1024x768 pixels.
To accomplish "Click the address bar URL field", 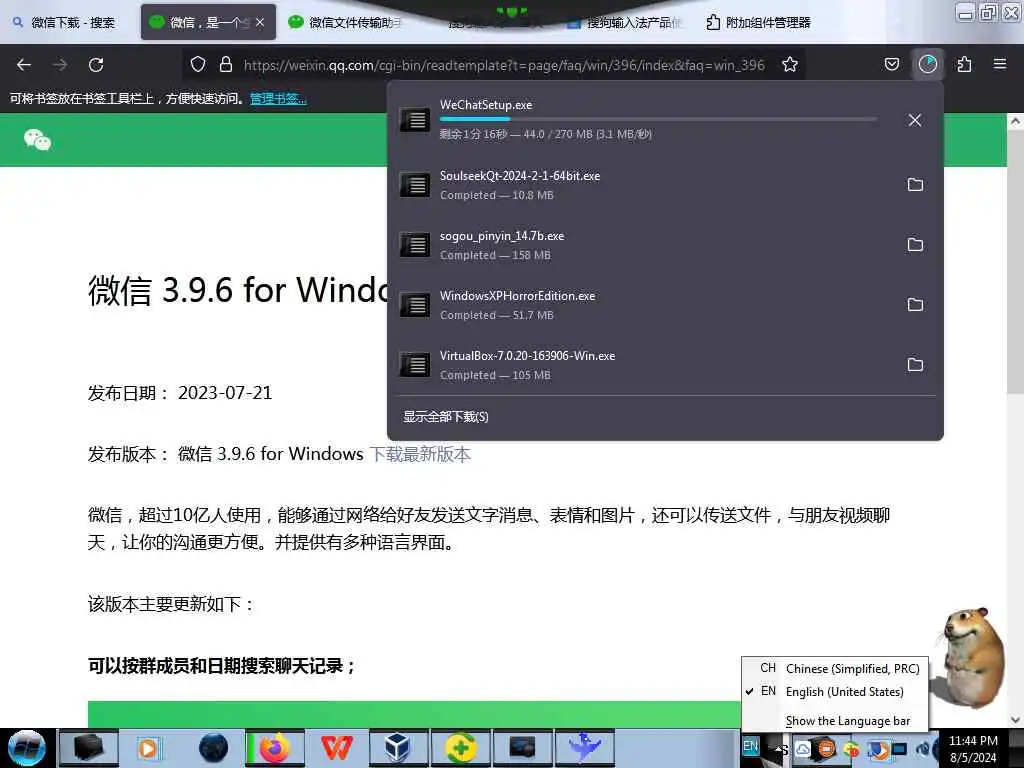I will click(504, 65).
